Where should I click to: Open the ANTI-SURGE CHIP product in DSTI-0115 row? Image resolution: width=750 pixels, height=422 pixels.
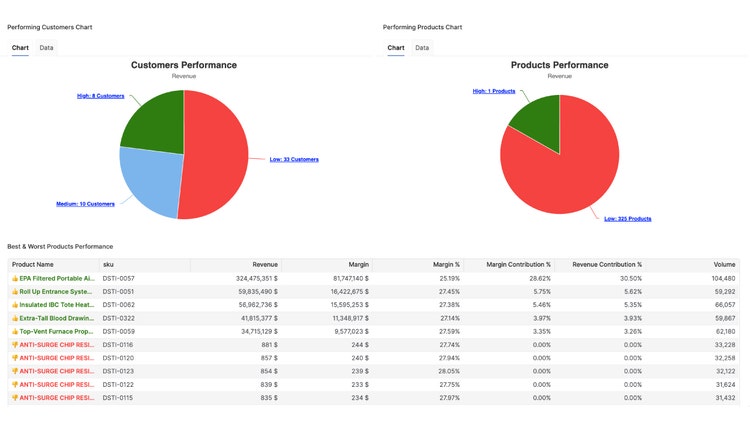click(57, 398)
